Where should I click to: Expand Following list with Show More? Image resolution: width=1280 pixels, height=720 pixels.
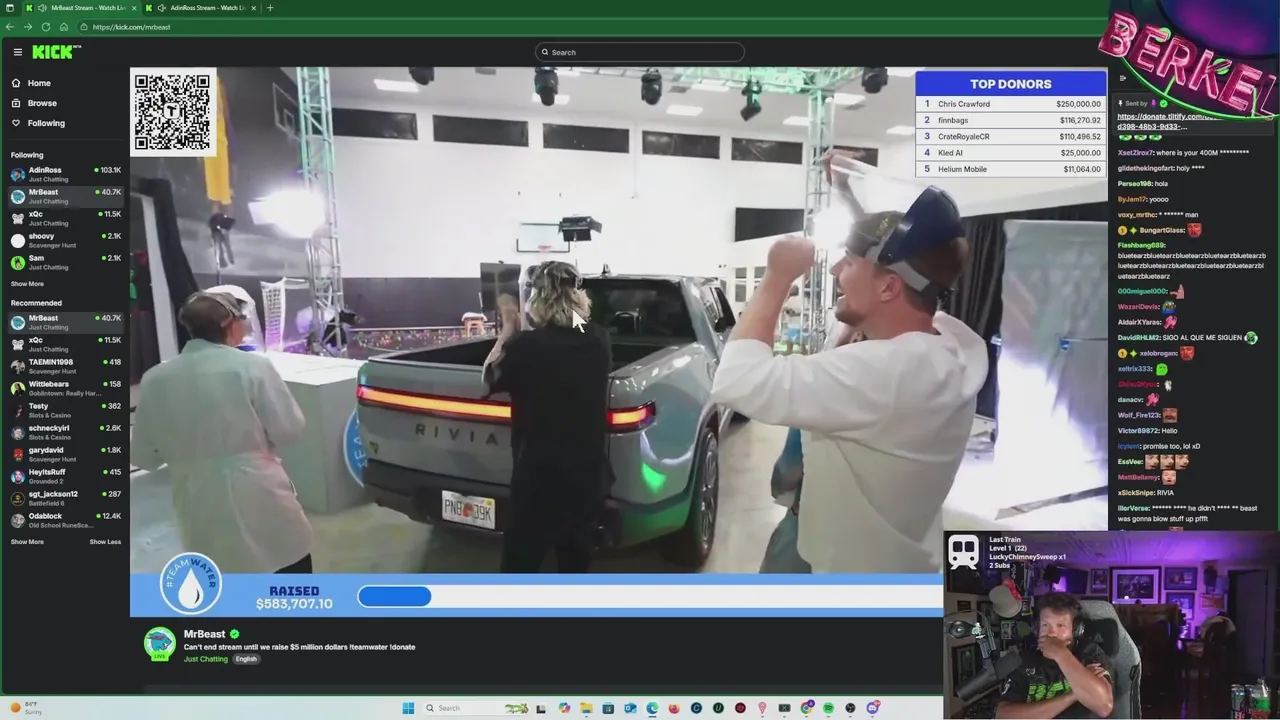point(27,284)
